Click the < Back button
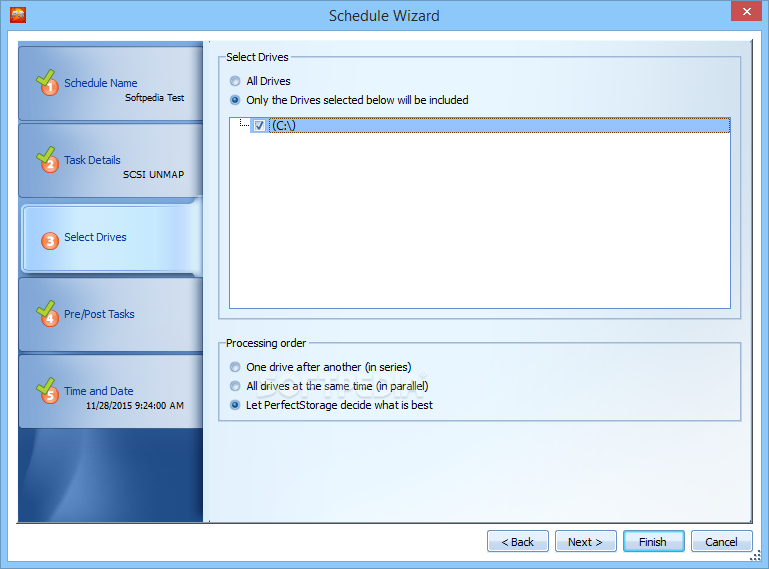Viewport: 769px width, 569px height. tap(517, 542)
